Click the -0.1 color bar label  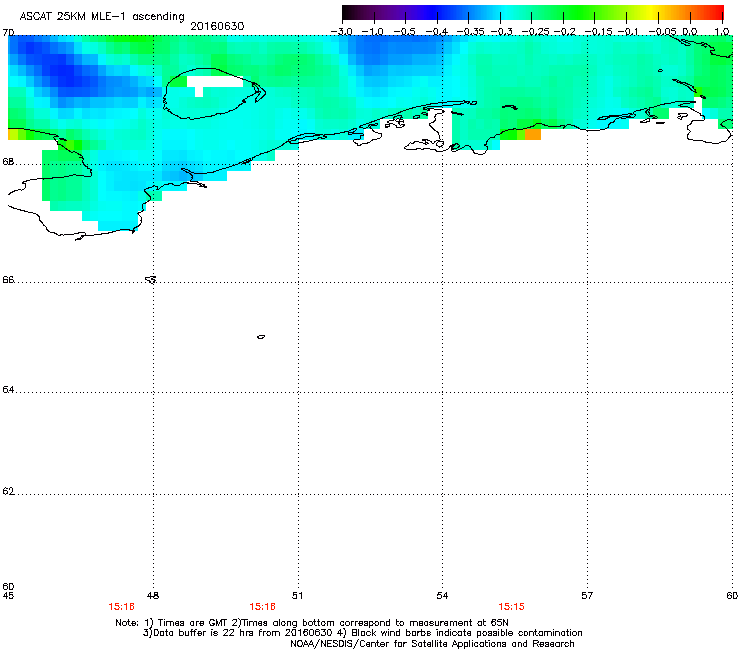coord(628,32)
